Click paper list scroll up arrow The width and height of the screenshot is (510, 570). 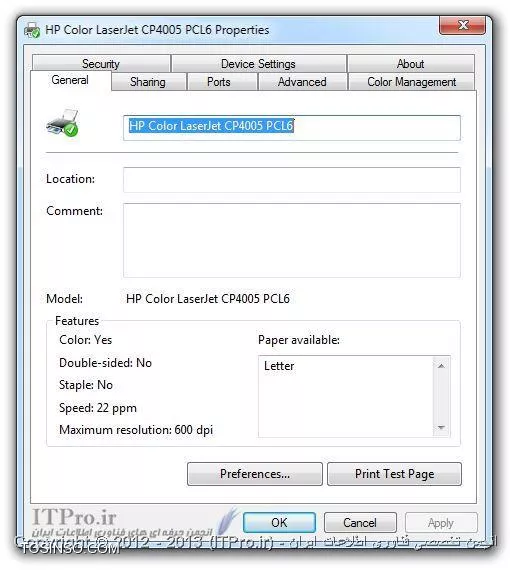click(x=441, y=366)
